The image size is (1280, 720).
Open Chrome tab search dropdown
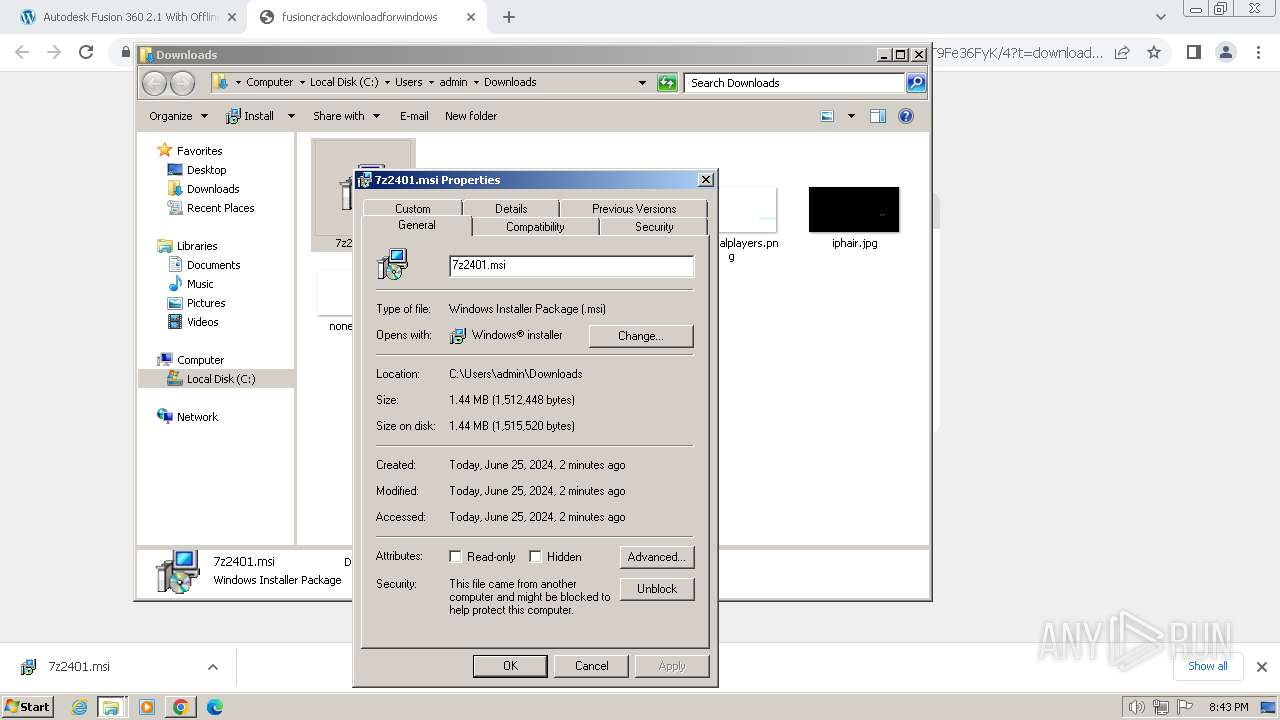coord(1160,17)
